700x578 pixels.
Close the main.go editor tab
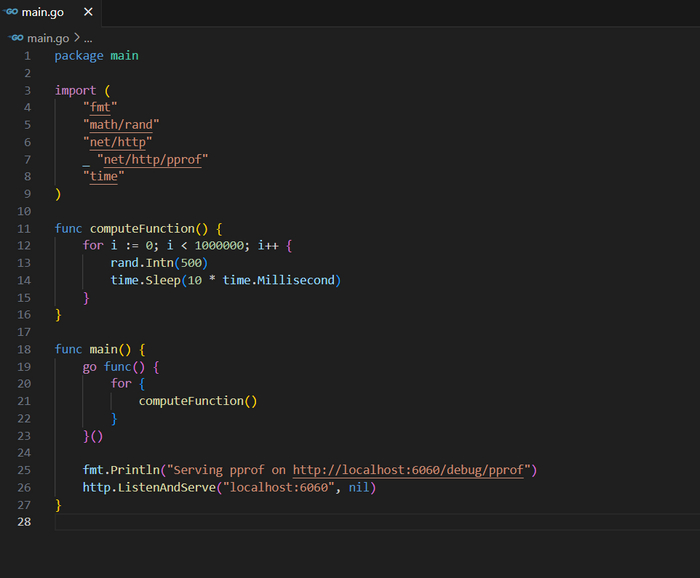[88, 13]
